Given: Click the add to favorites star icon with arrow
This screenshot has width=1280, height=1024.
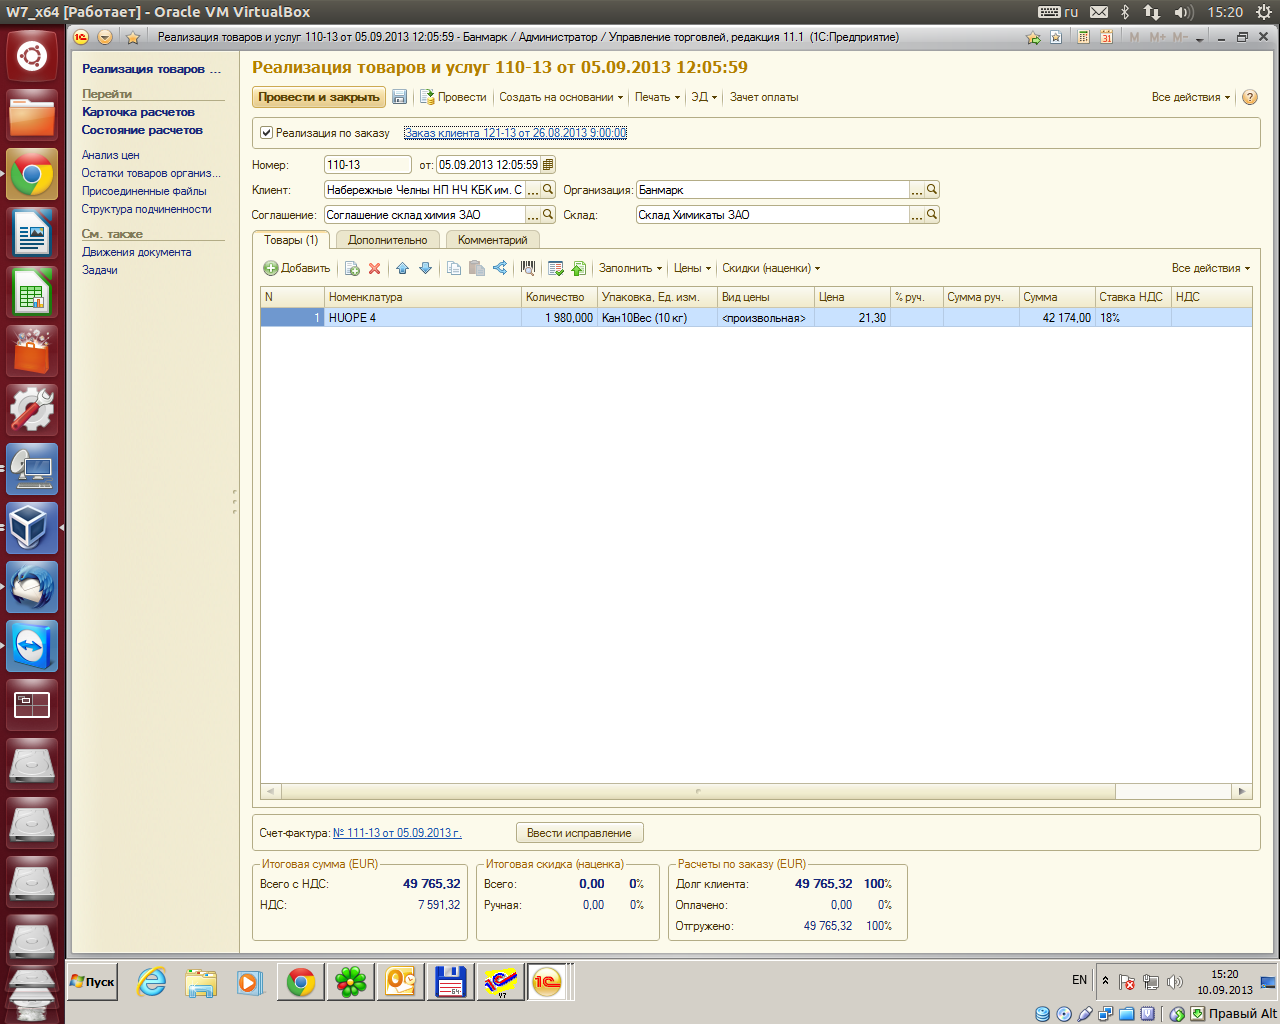Looking at the screenshot, I should click(1033, 37).
